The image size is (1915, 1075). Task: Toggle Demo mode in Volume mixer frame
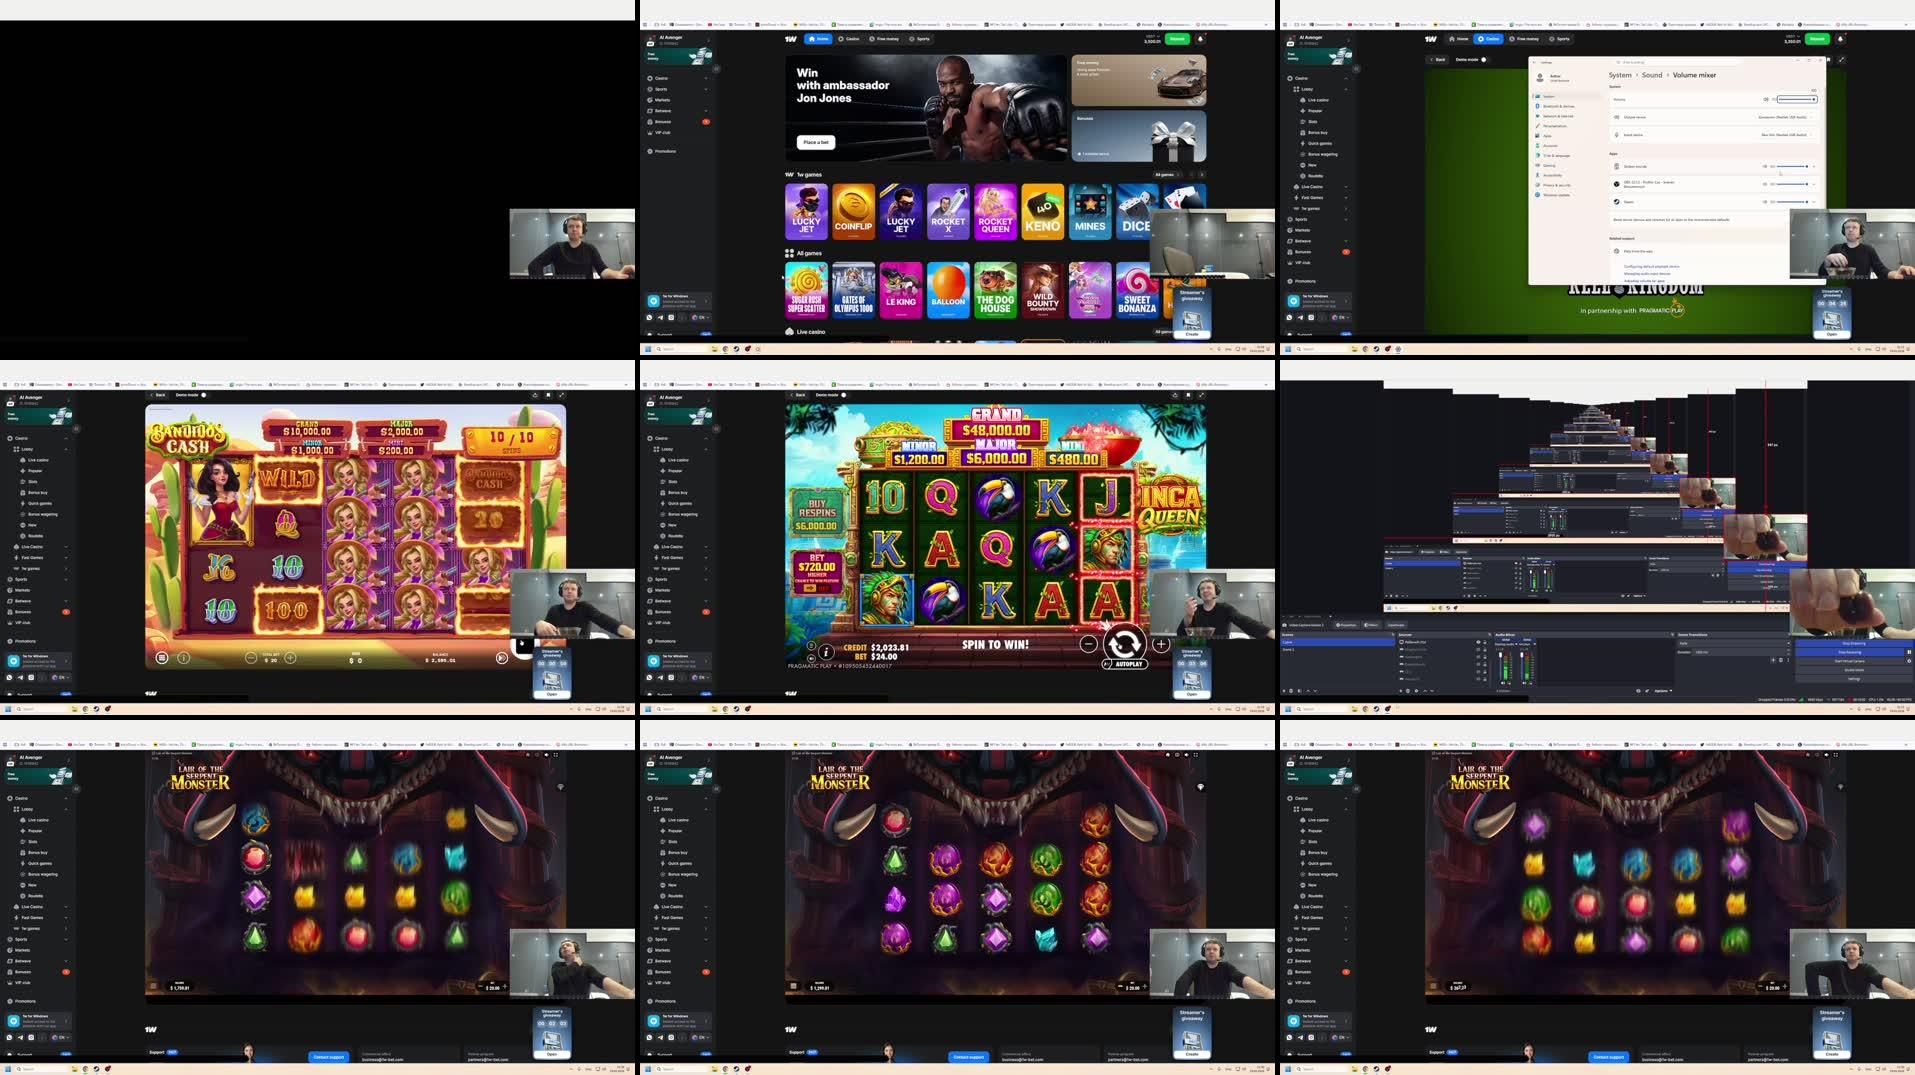(x=1484, y=60)
